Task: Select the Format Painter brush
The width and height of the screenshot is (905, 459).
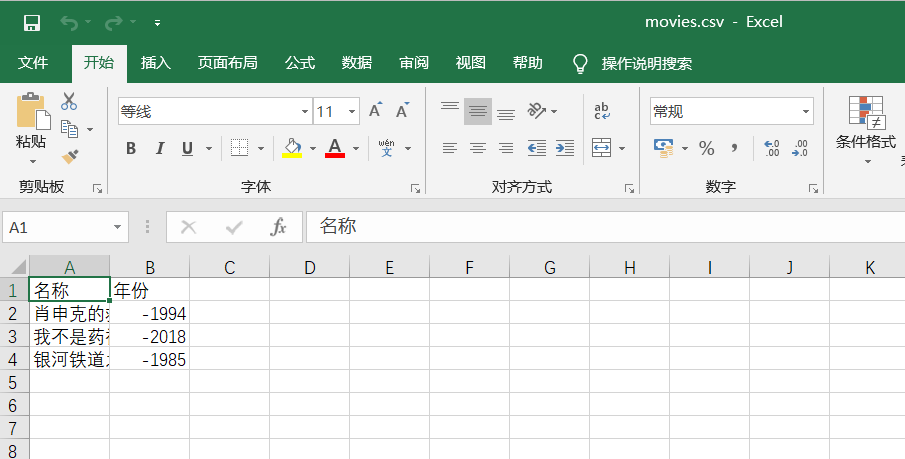Action: [x=69, y=156]
